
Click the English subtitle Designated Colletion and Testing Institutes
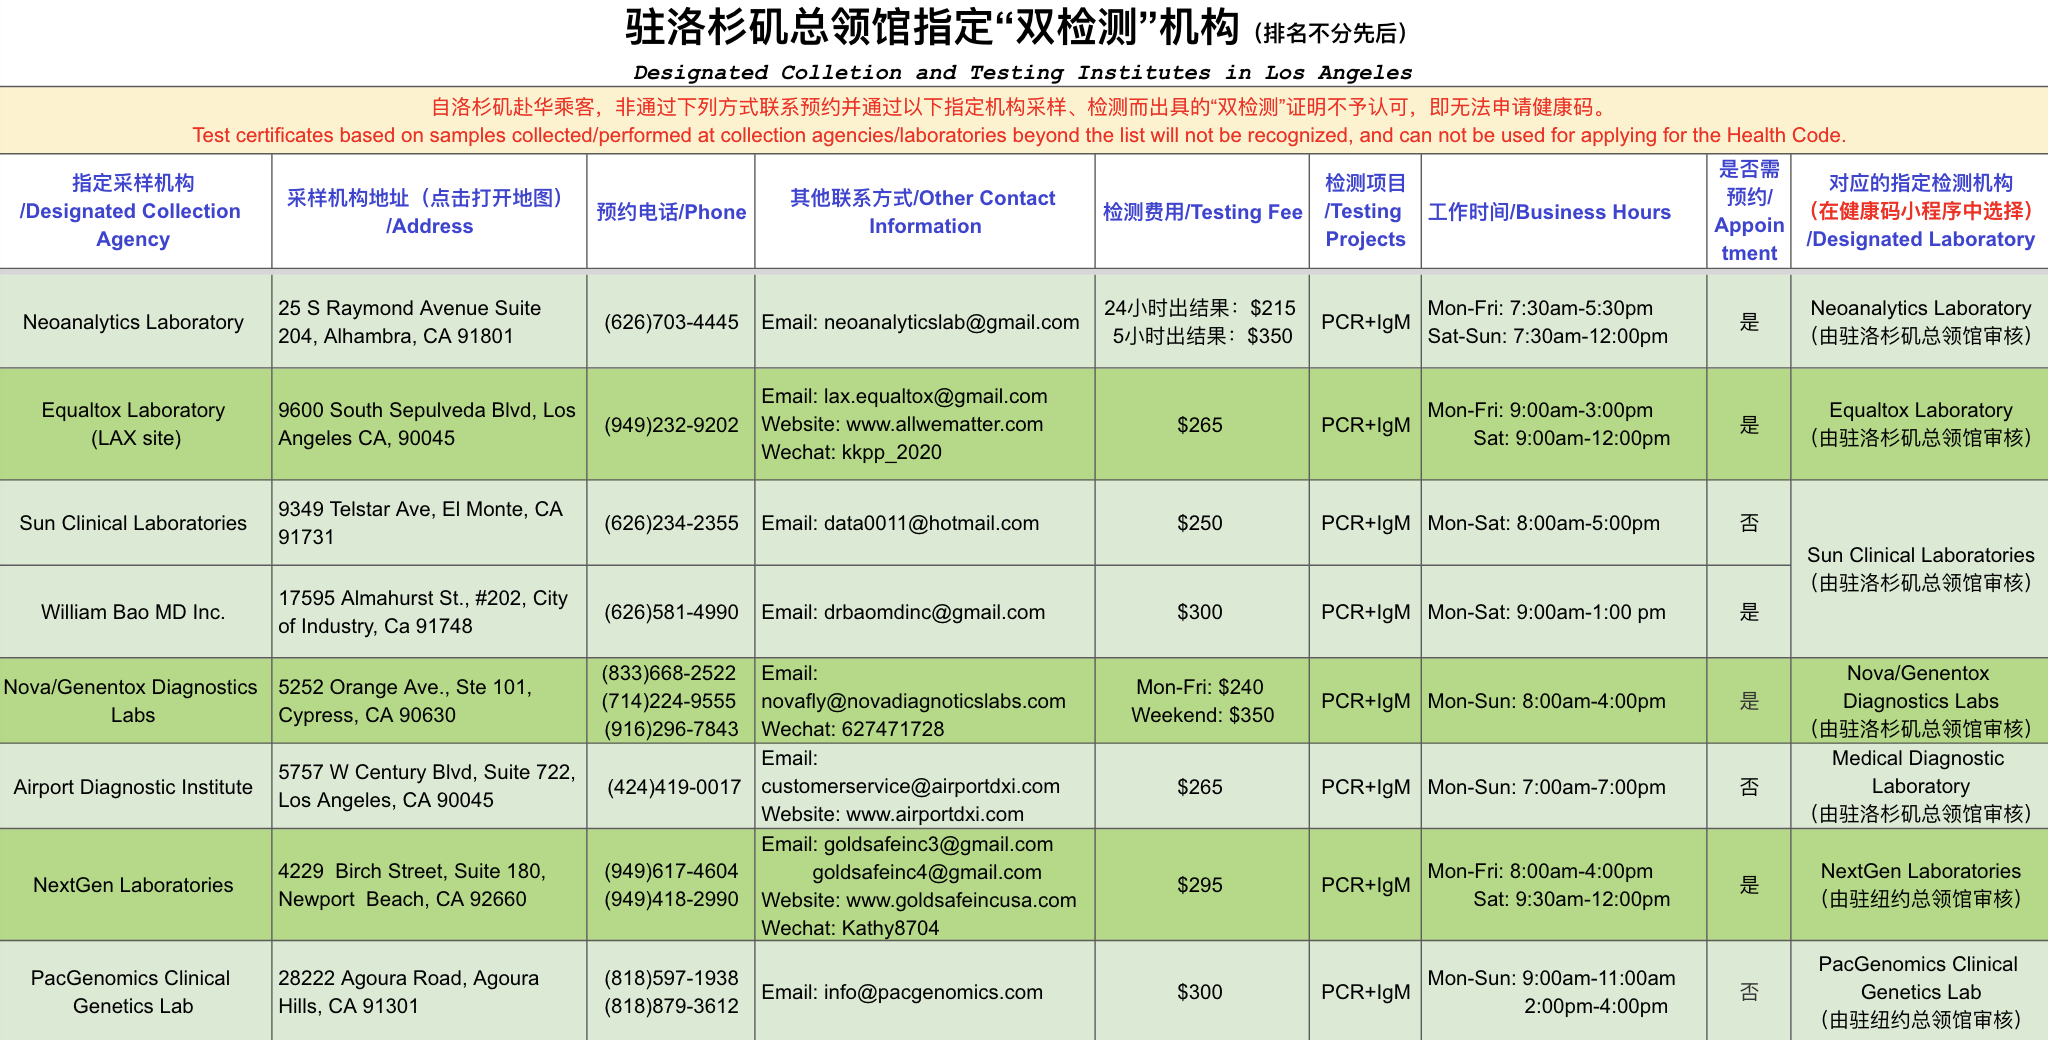tap(1022, 72)
